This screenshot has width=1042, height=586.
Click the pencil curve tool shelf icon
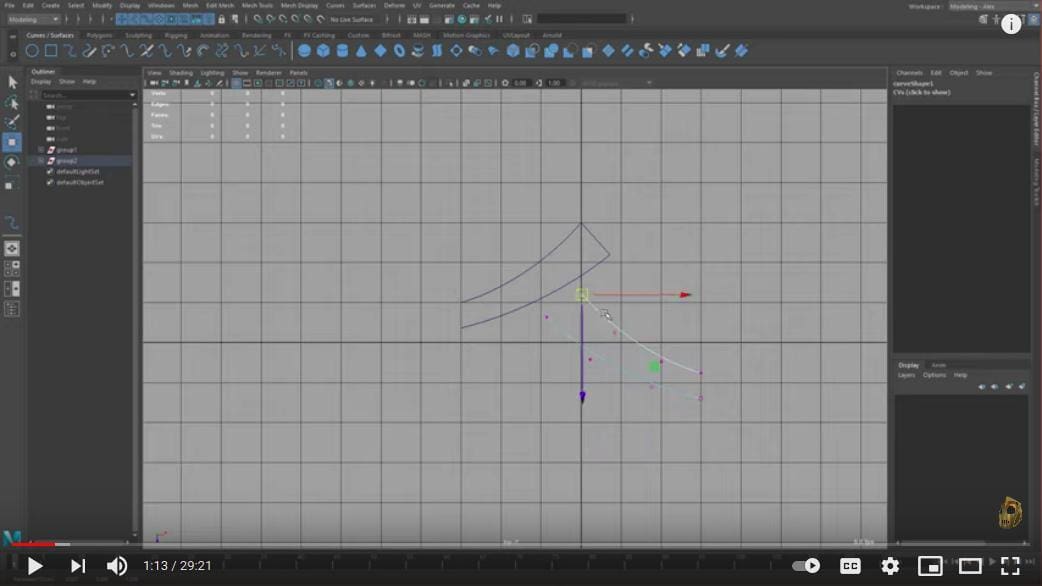click(89, 51)
